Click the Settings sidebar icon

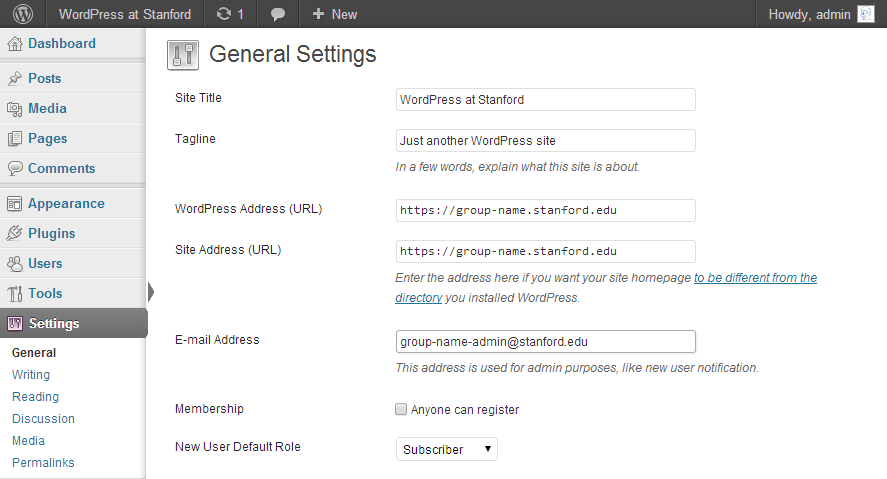coord(15,323)
